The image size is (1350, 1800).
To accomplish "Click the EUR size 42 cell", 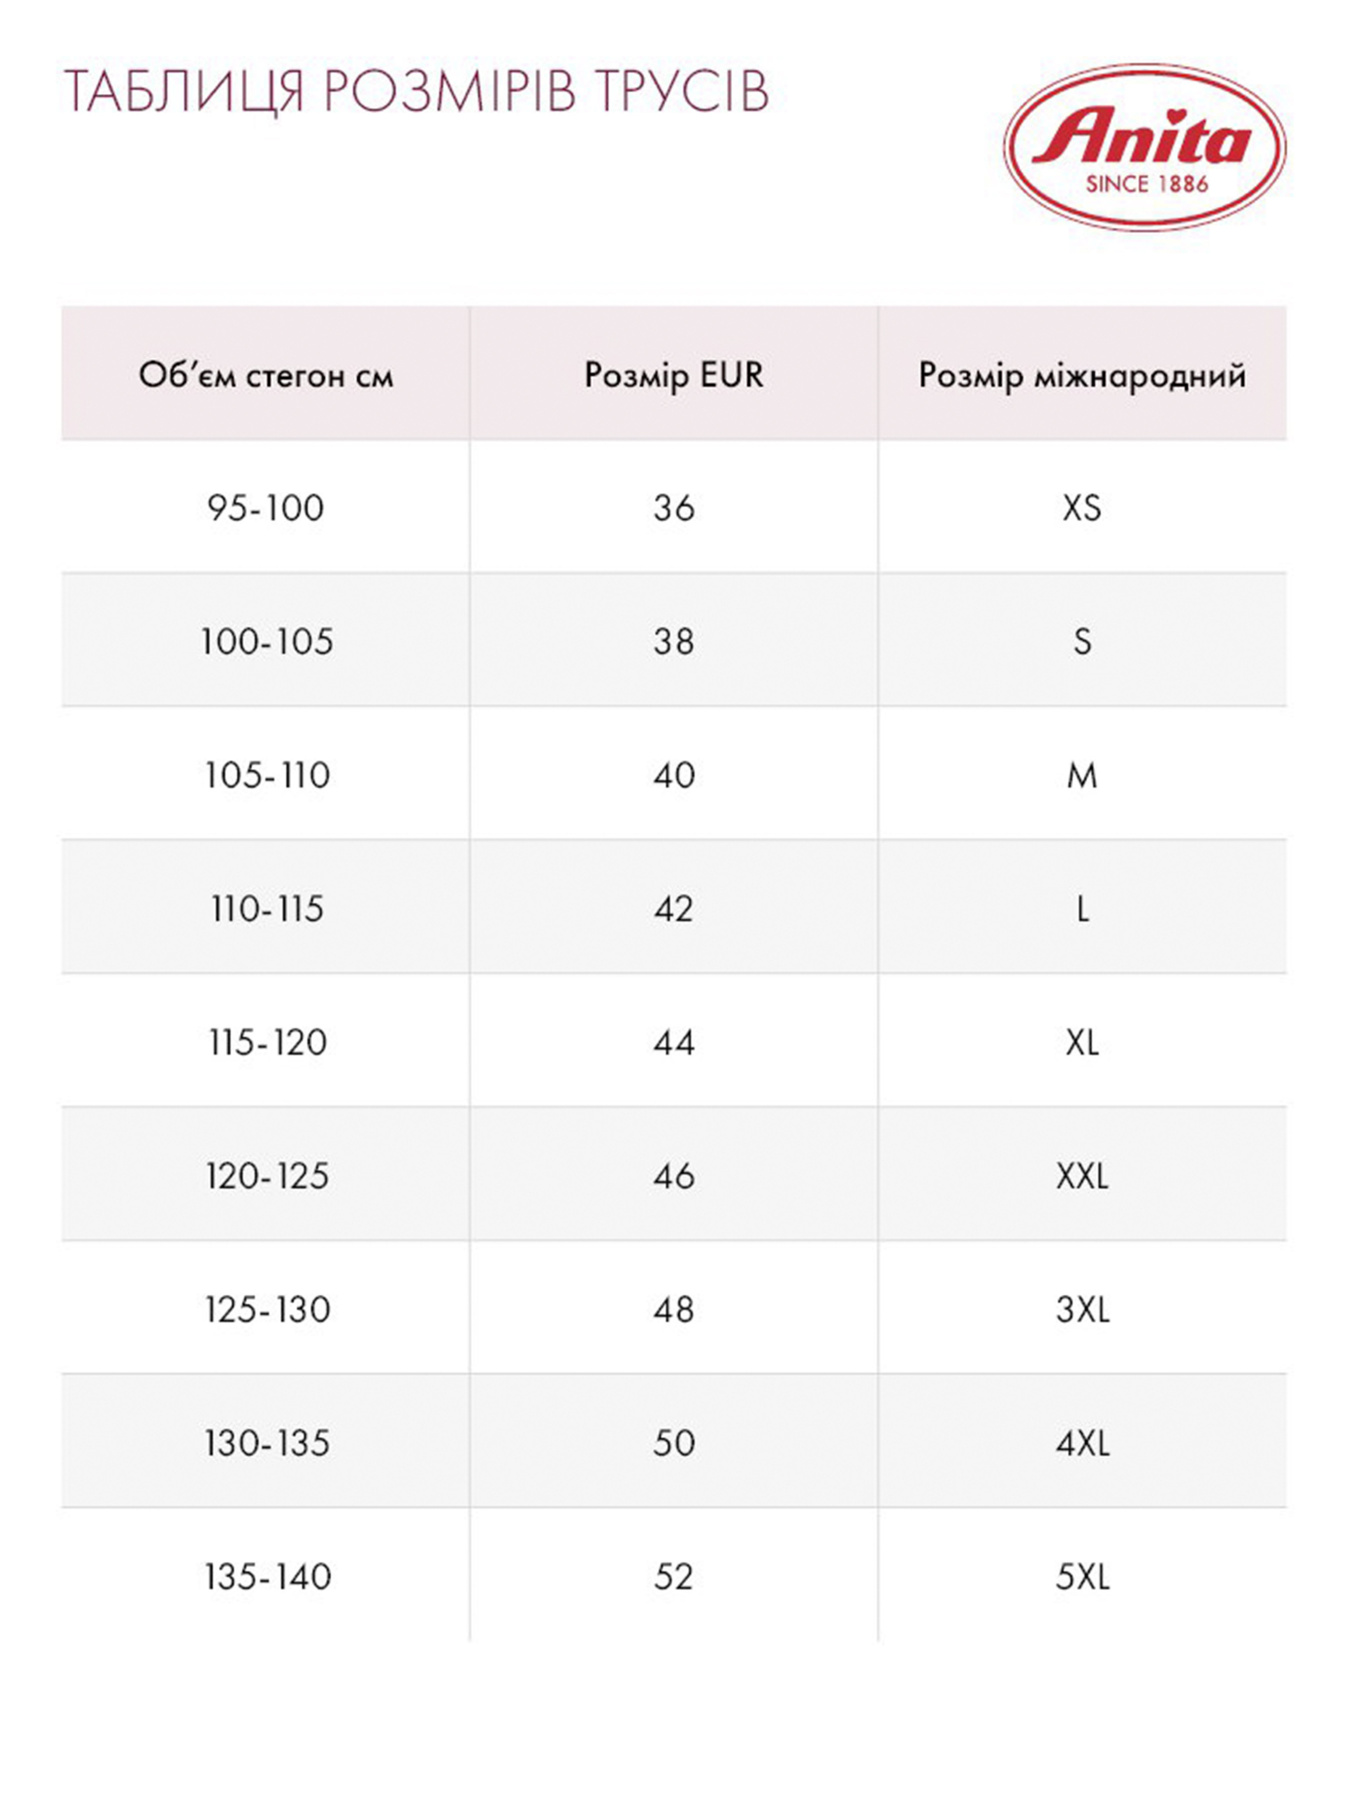I will tap(674, 909).
